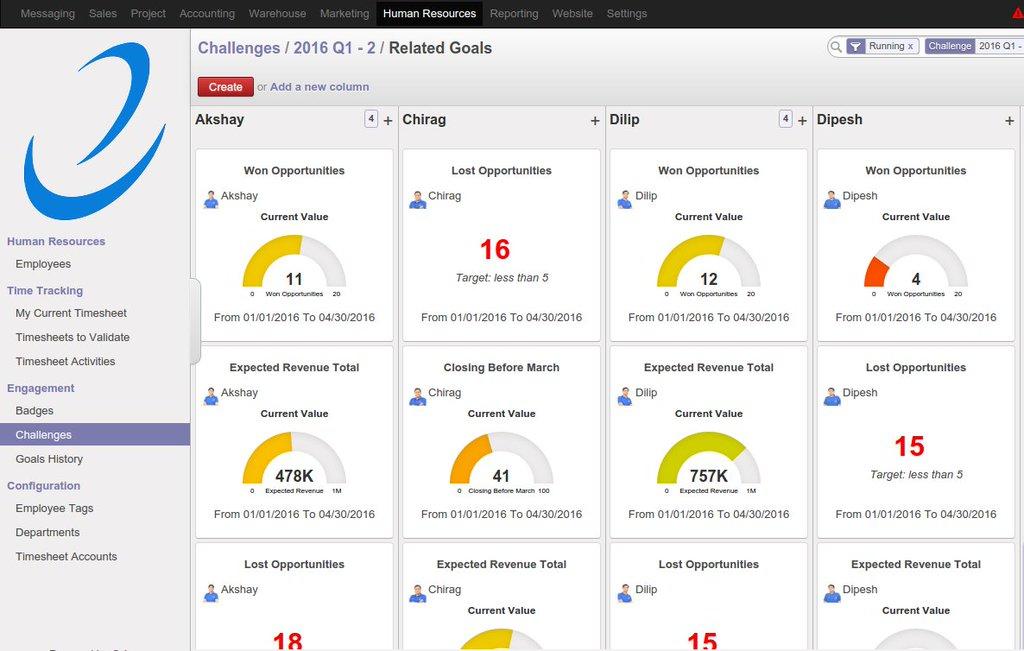Click Dilip's avatar on bottom Lost Opportunities card
The width and height of the screenshot is (1024, 651).
click(x=625, y=593)
